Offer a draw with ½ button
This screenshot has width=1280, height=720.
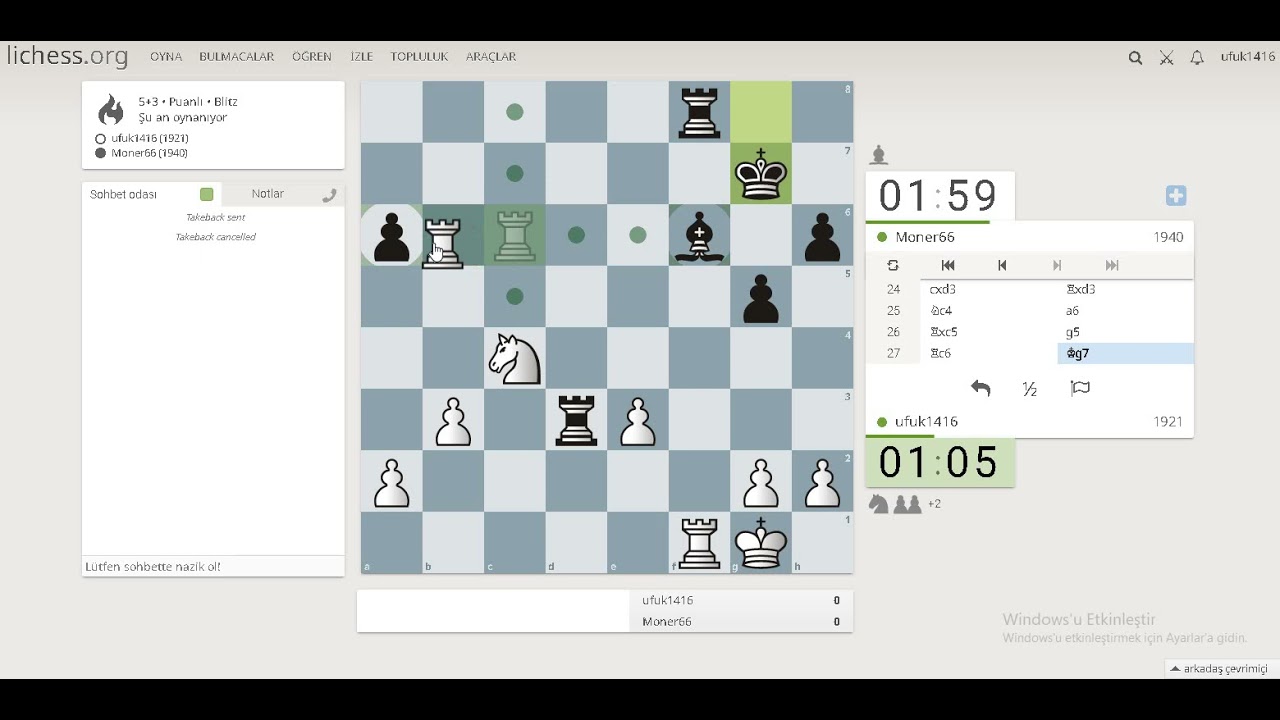coord(1030,389)
